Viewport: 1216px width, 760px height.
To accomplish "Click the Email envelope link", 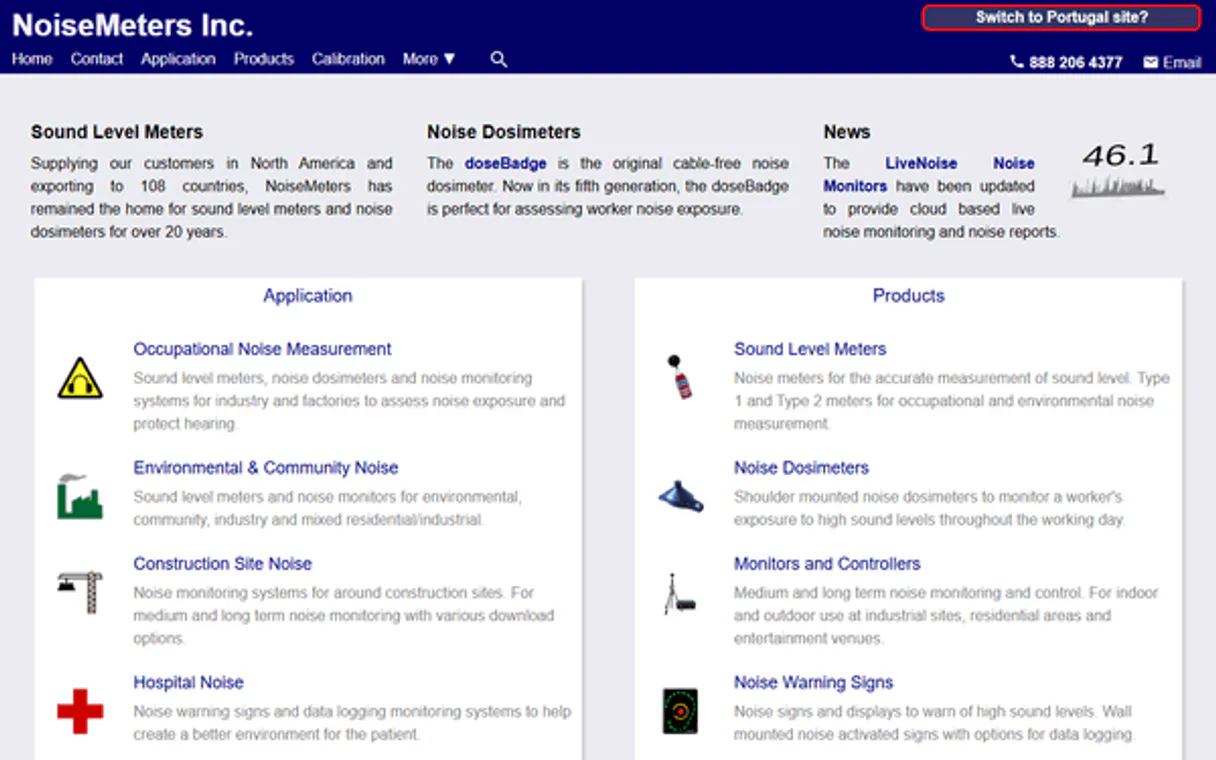I will point(1172,62).
